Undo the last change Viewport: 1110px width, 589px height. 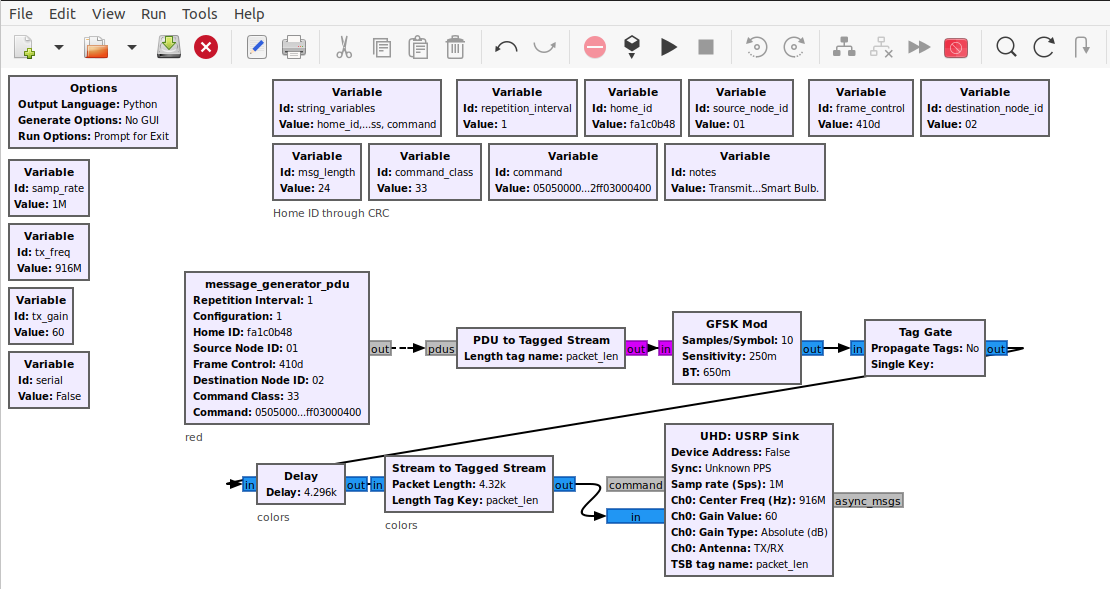pyautogui.click(x=506, y=47)
